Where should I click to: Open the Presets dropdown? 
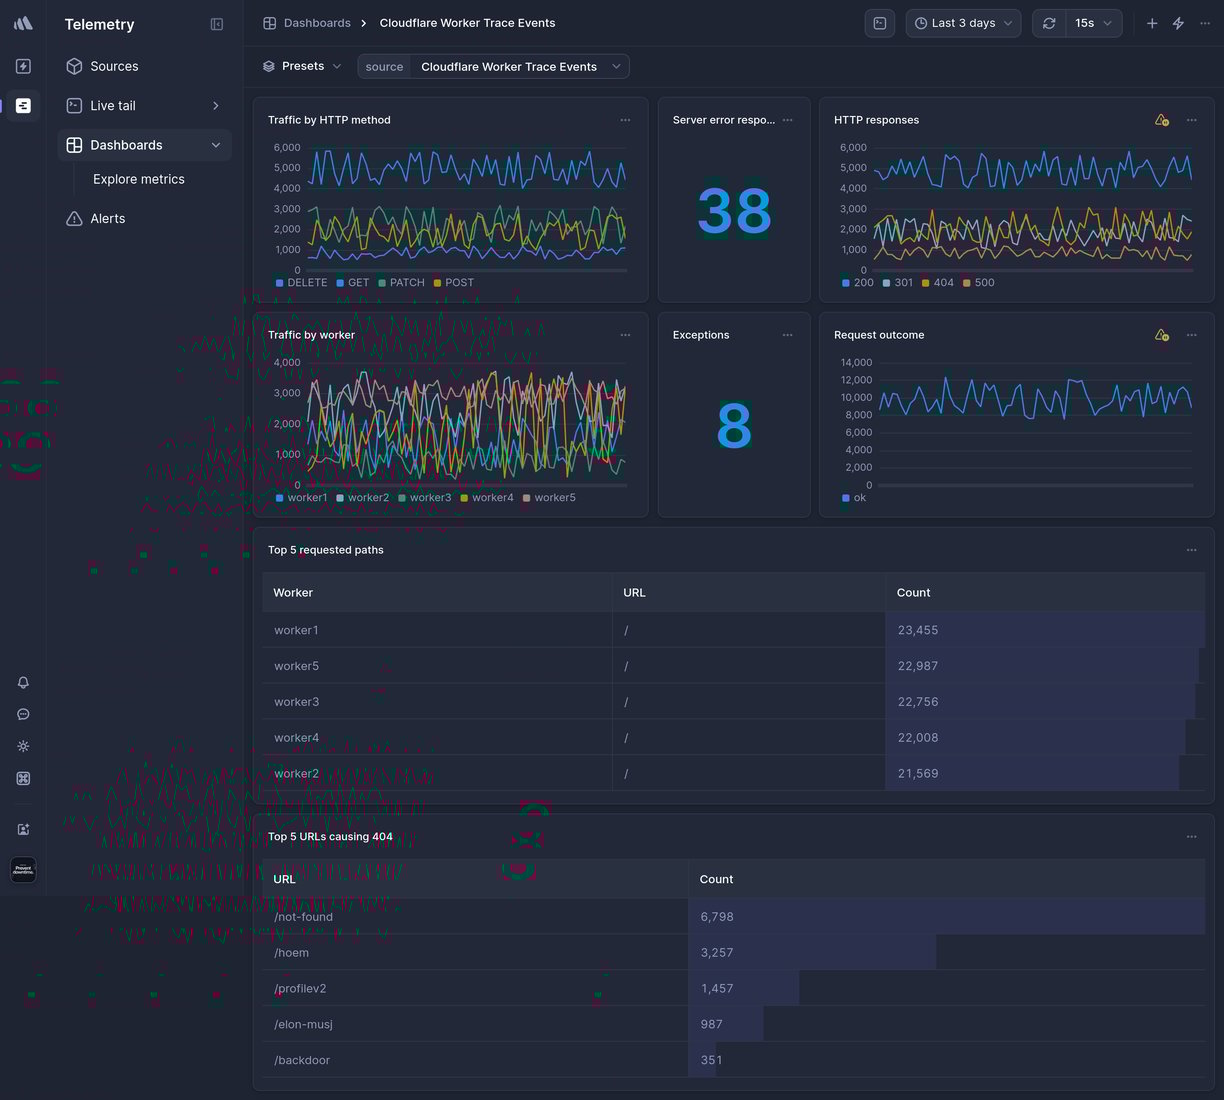[x=302, y=66]
